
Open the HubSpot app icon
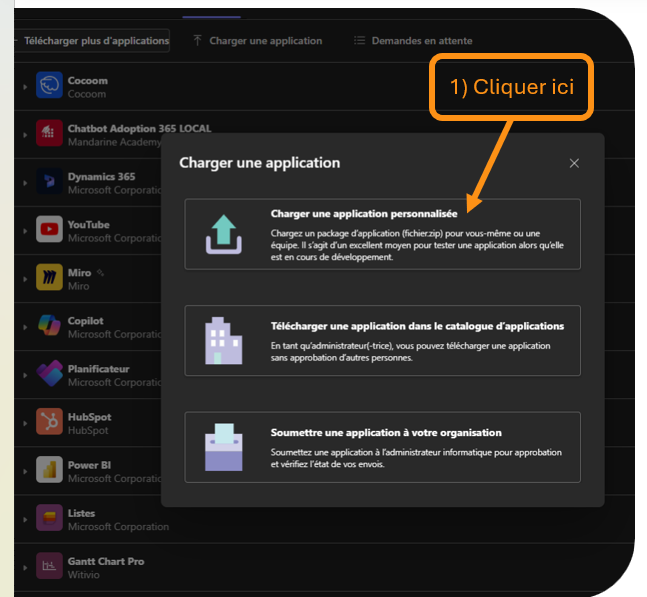coord(50,422)
